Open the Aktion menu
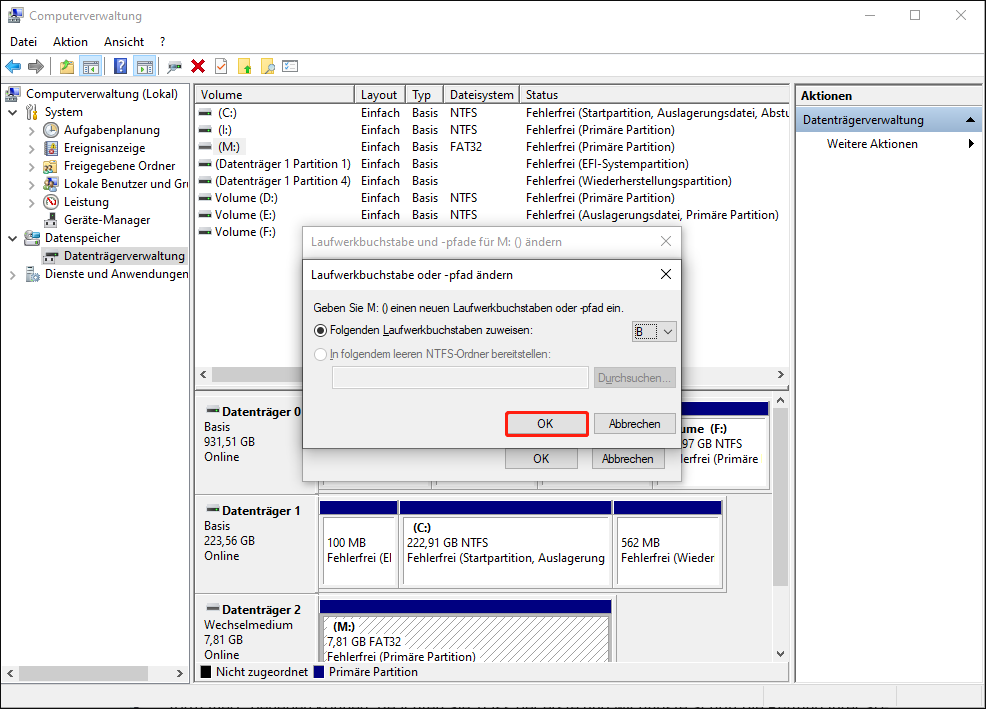Viewport: 986px width, 709px height. [x=70, y=42]
